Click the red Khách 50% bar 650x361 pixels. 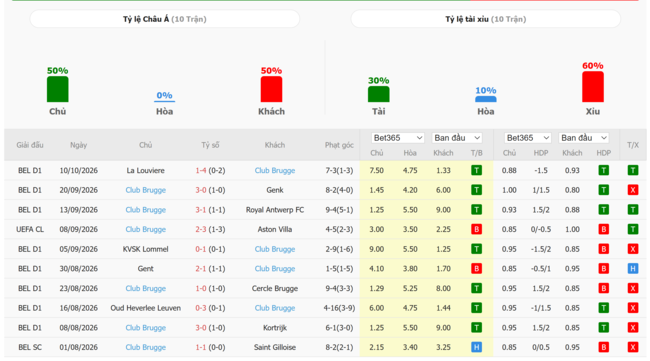pyautogui.click(x=271, y=89)
